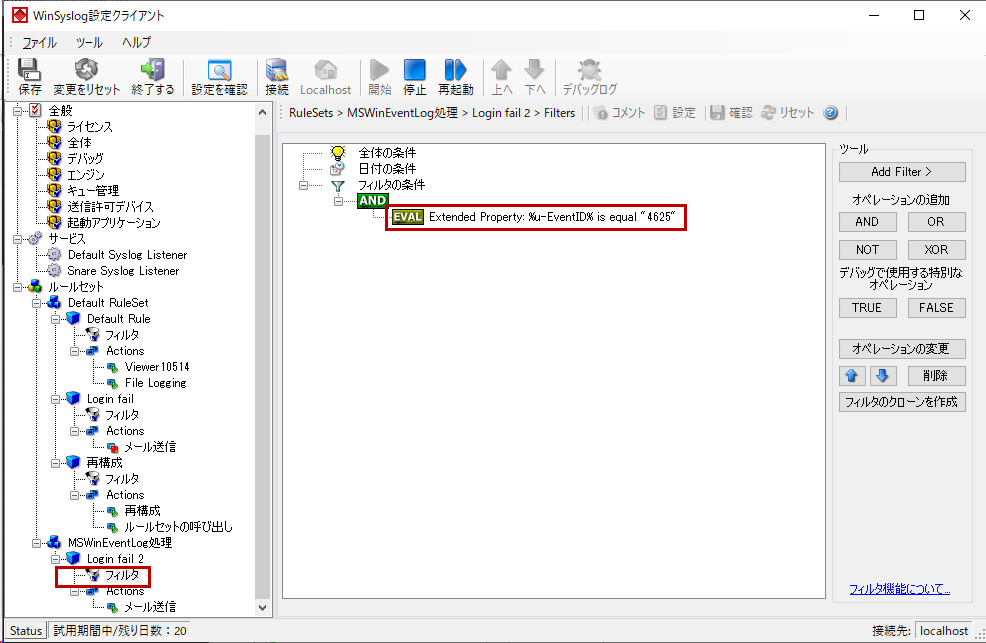Viewport: 986px width, 643px height.
Task: Select the EVAL Extended Property EventID filter
Action: coord(534,217)
